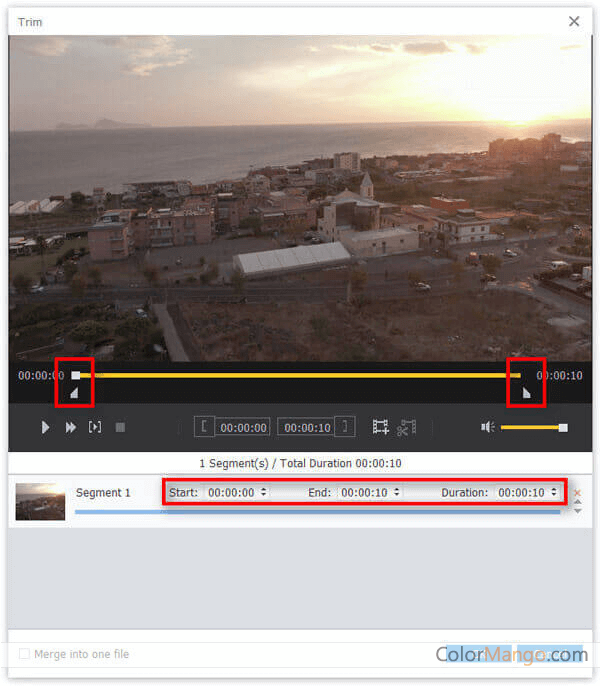600x686 pixels.
Task: Click the End time stepper arrows
Action: point(396,492)
